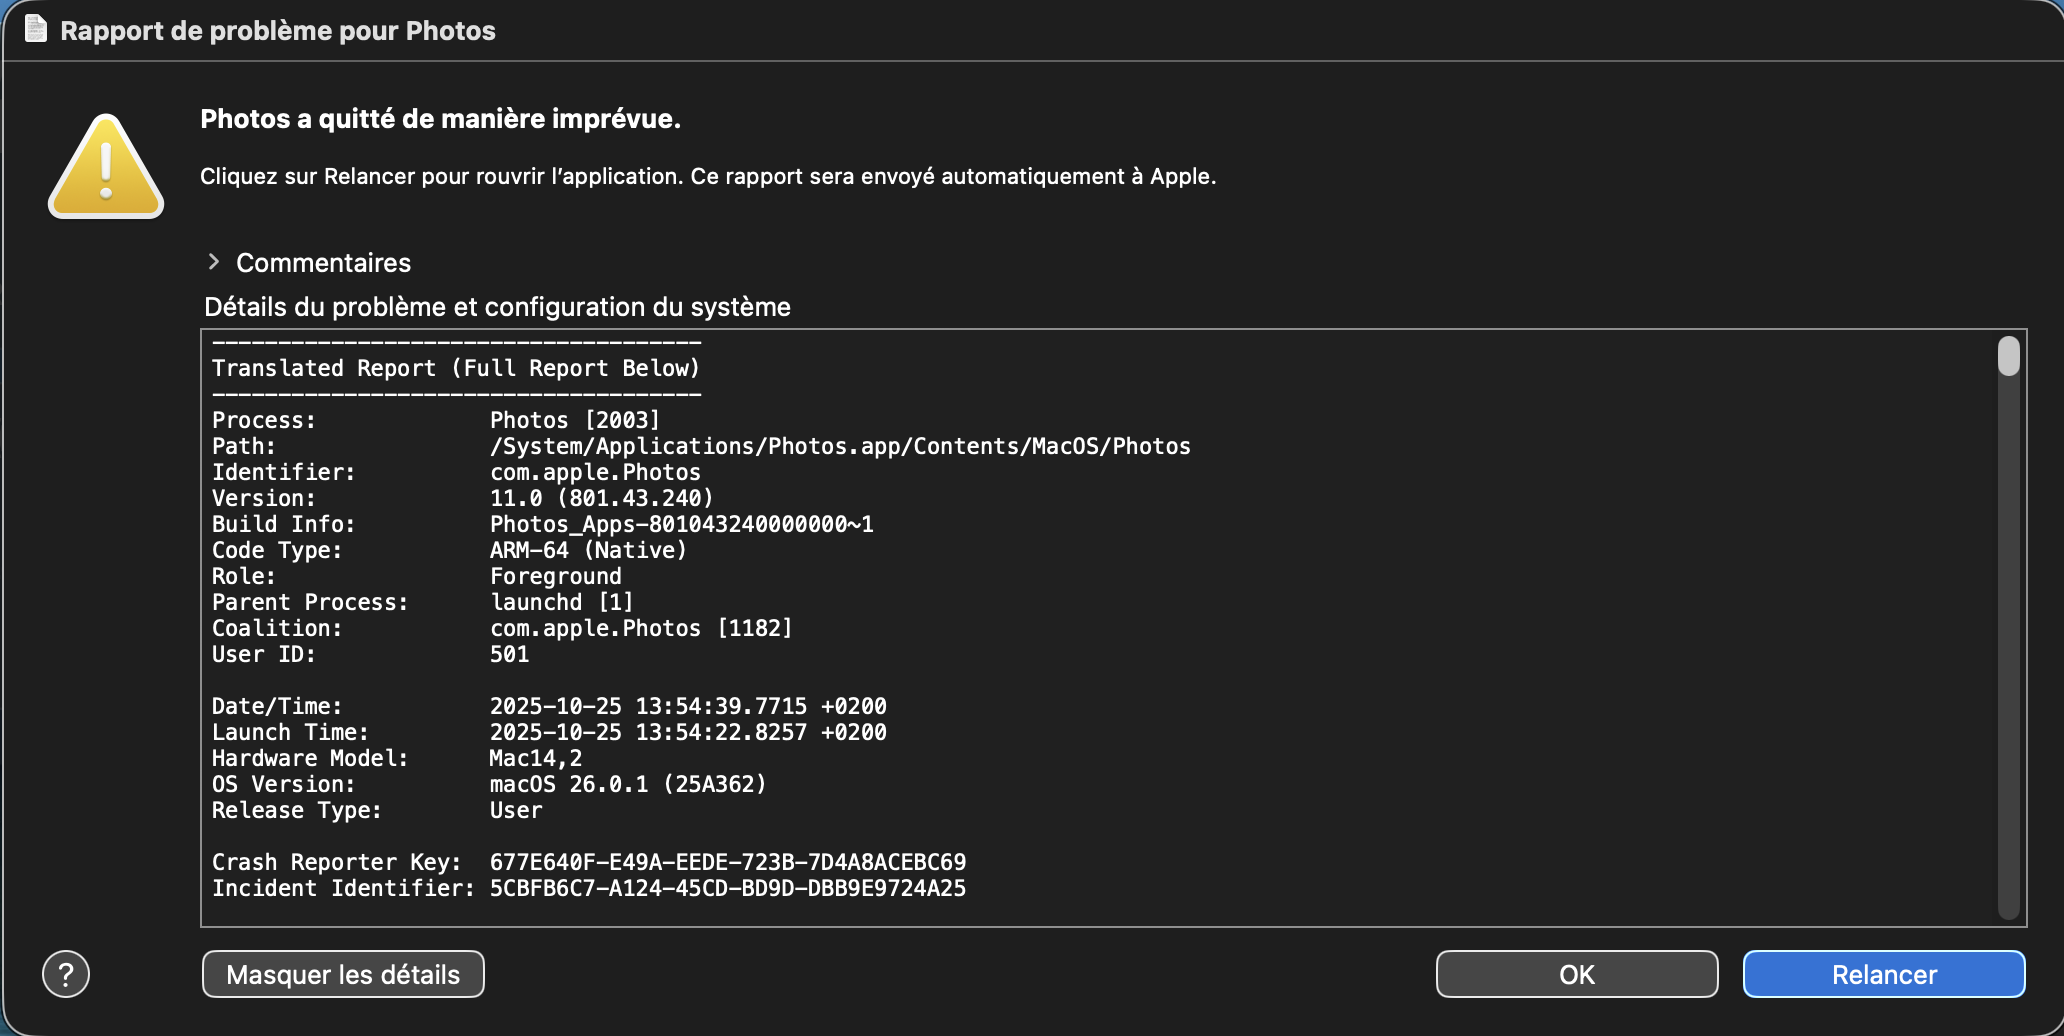Click the Détails du problème et configuration label
This screenshot has width=2064, height=1036.
click(x=497, y=307)
